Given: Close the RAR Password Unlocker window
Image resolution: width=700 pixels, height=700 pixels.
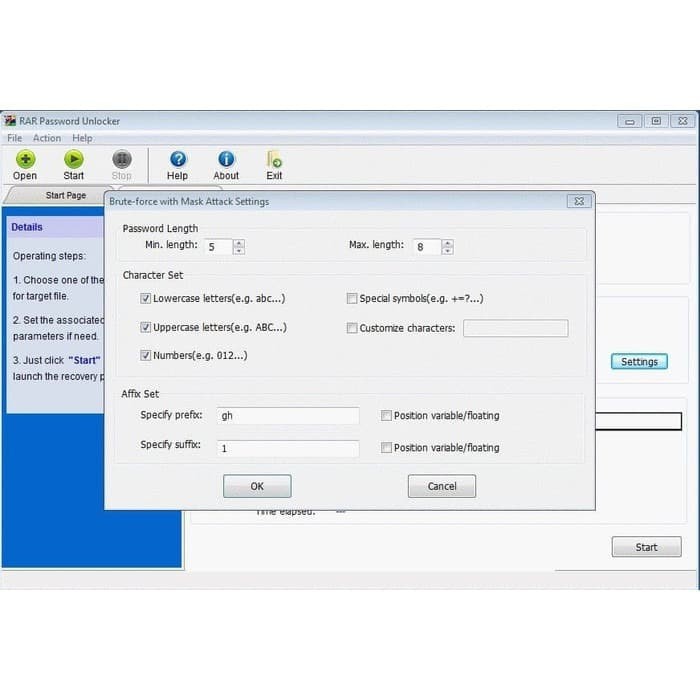Looking at the screenshot, I should [683, 121].
